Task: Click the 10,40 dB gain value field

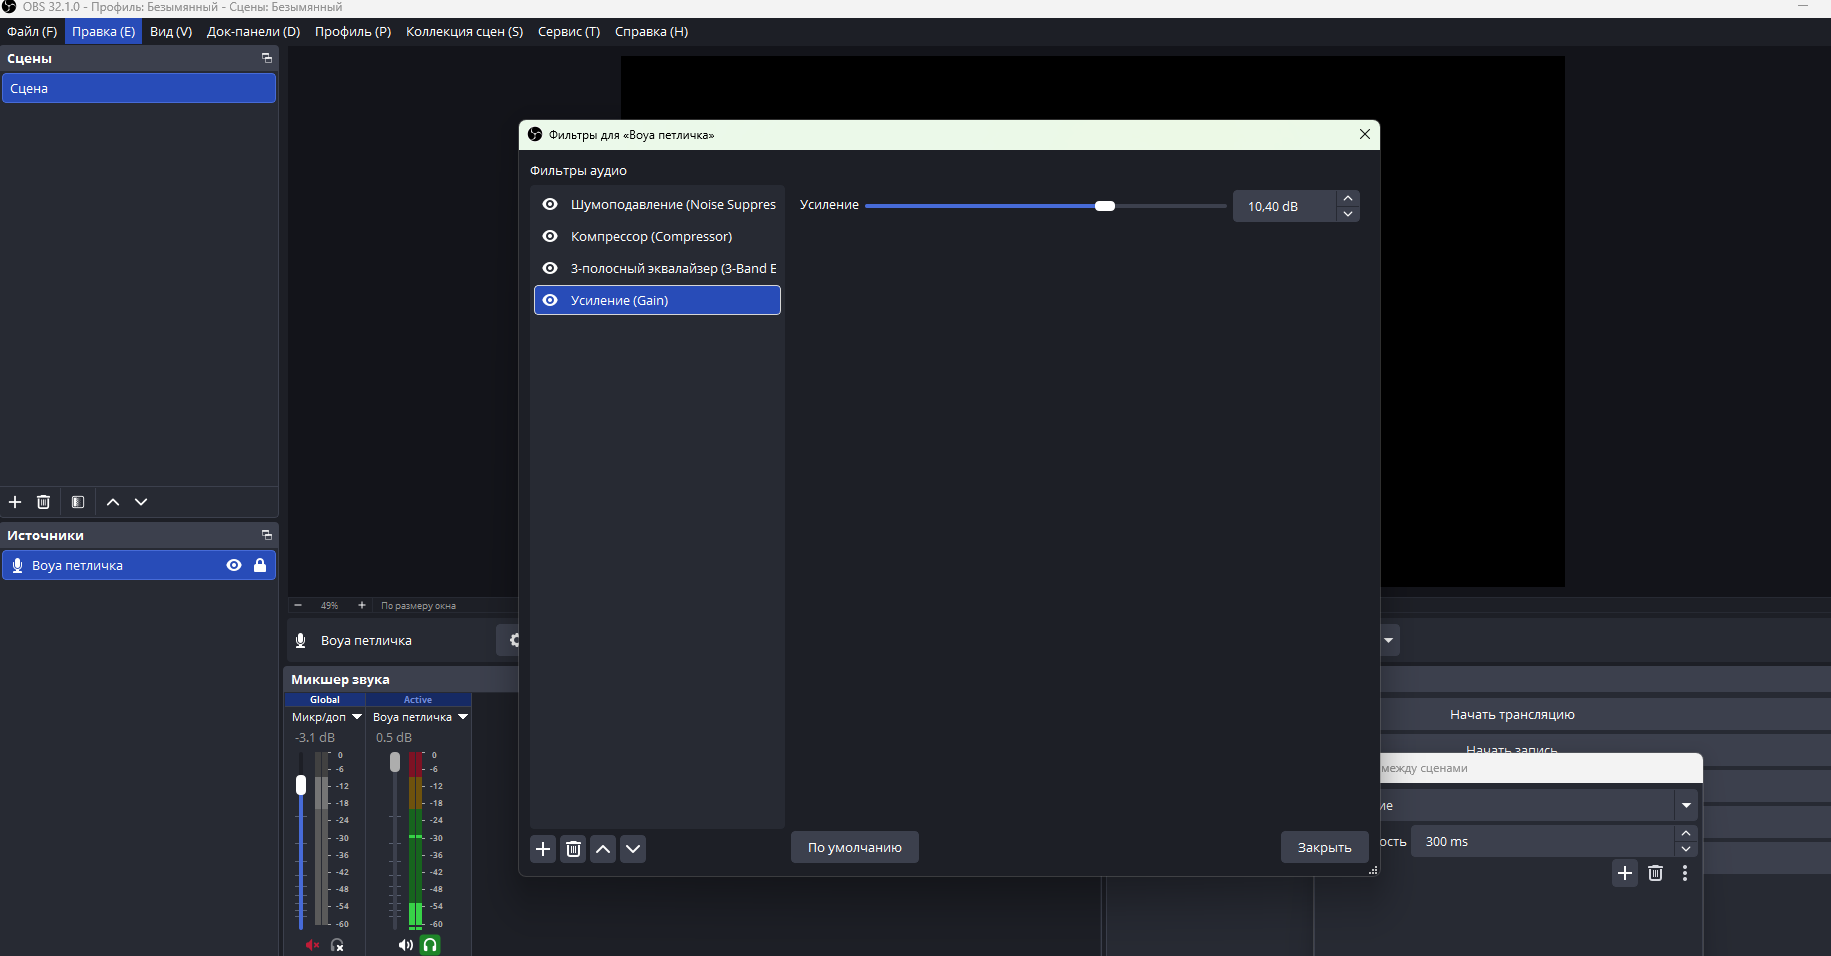Action: click(1284, 206)
